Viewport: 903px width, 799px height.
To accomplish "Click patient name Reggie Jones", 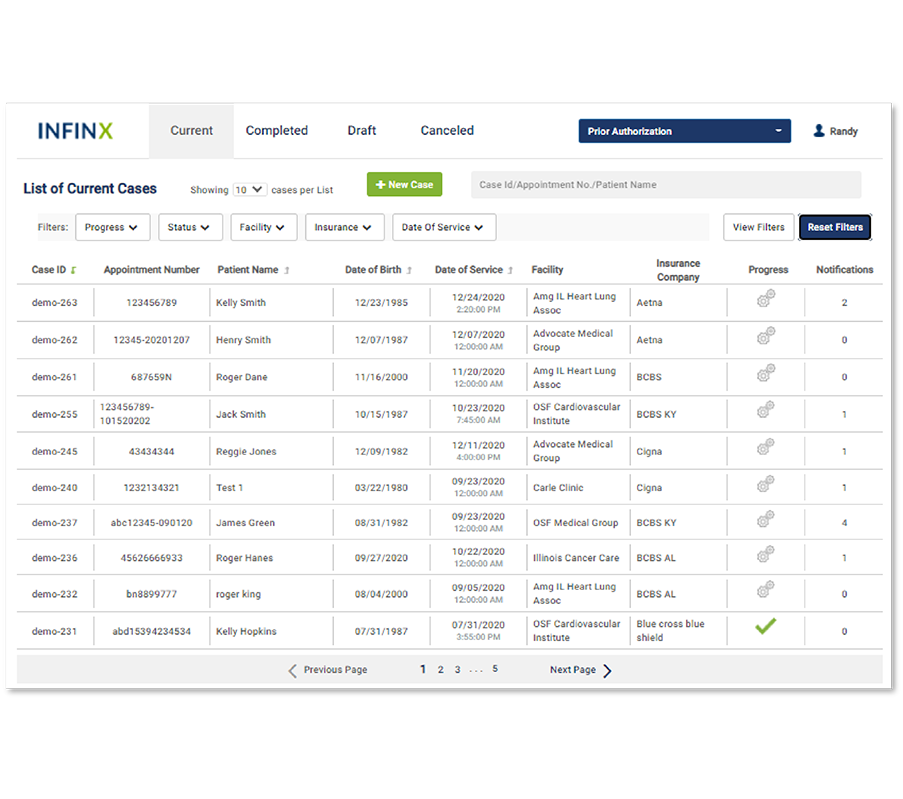I will pos(246,452).
